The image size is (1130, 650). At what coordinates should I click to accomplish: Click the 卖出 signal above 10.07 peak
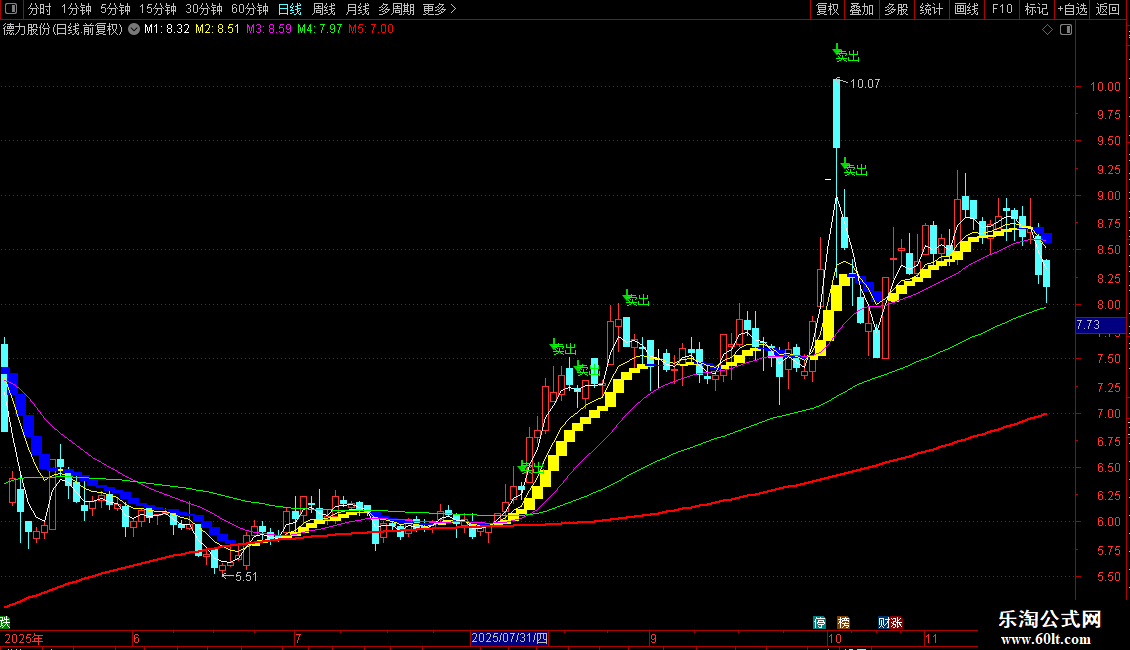click(x=846, y=54)
